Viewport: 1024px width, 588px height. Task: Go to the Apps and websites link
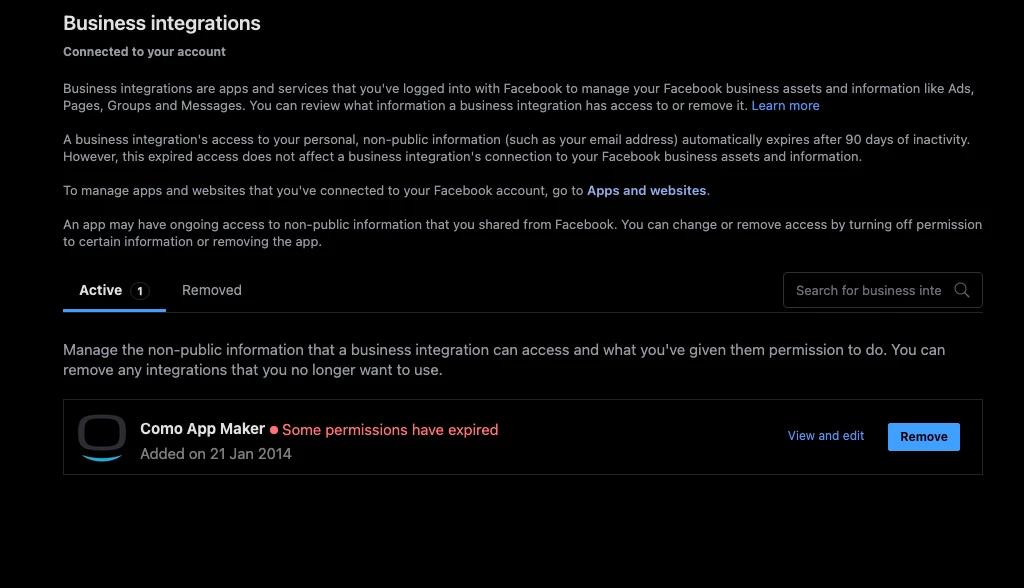click(646, 190)
